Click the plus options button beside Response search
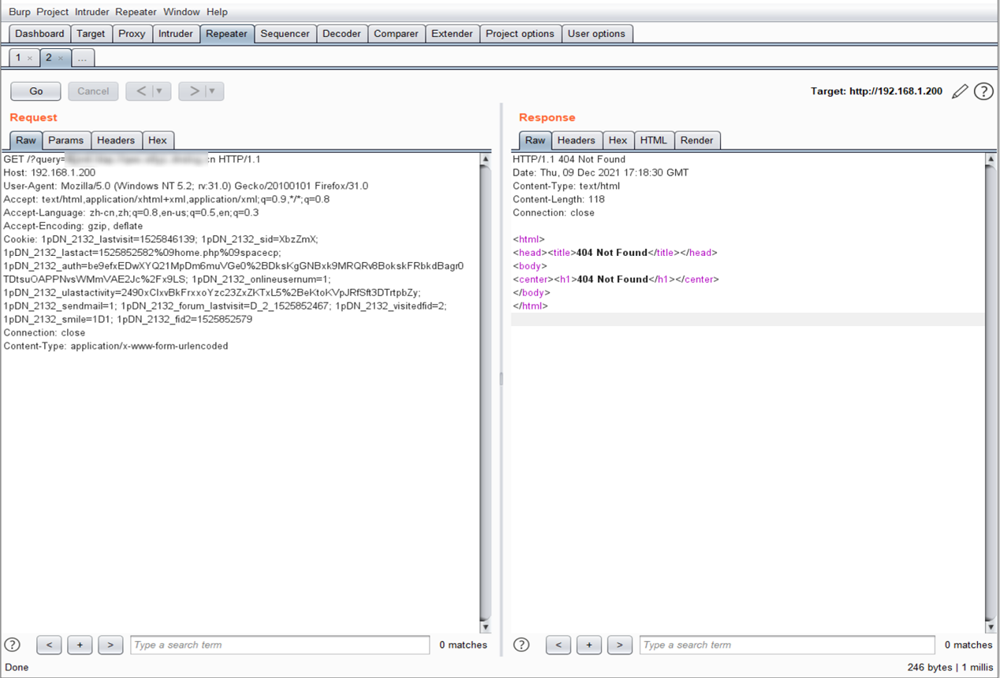 pyautogui.click(x=589, y=645)
